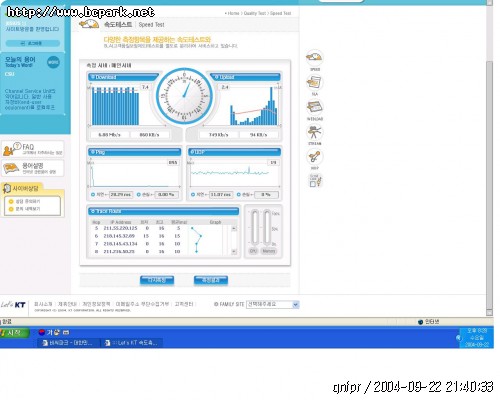Click the Download panel header
500x400 pixels.
pyautogui.click(x=123, y=77)
